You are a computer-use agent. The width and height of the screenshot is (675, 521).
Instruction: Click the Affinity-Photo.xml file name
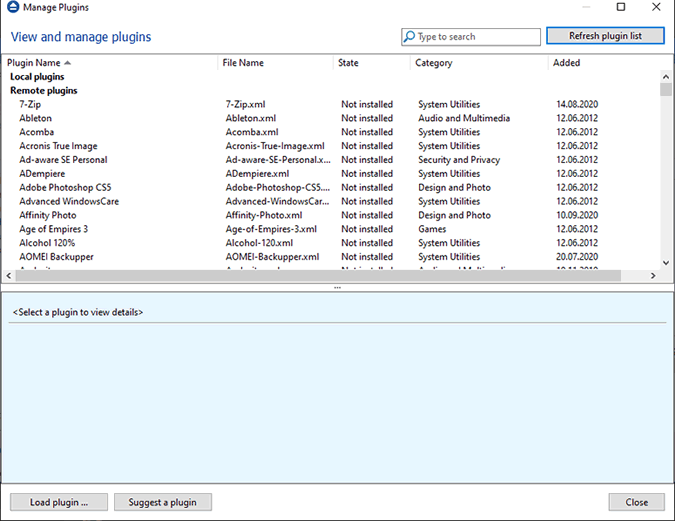[x=264, y=215]
